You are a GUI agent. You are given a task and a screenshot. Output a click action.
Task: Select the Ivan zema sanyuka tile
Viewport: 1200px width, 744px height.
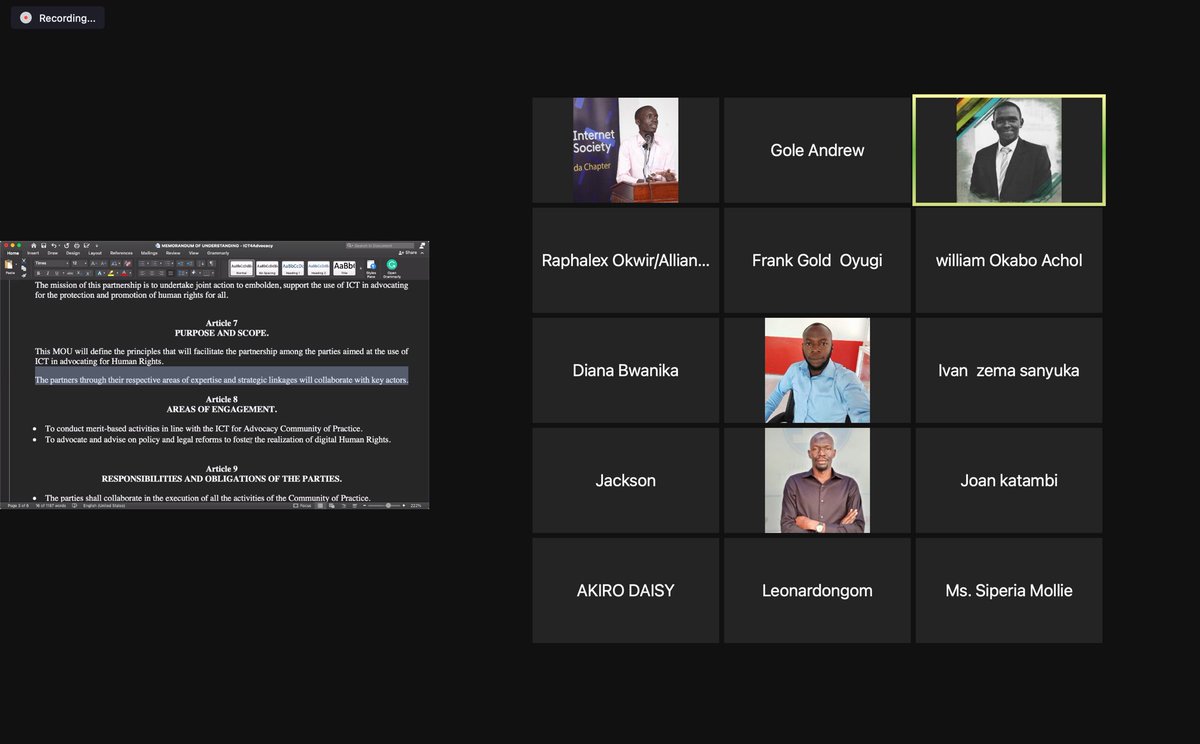click(1009, 370)
